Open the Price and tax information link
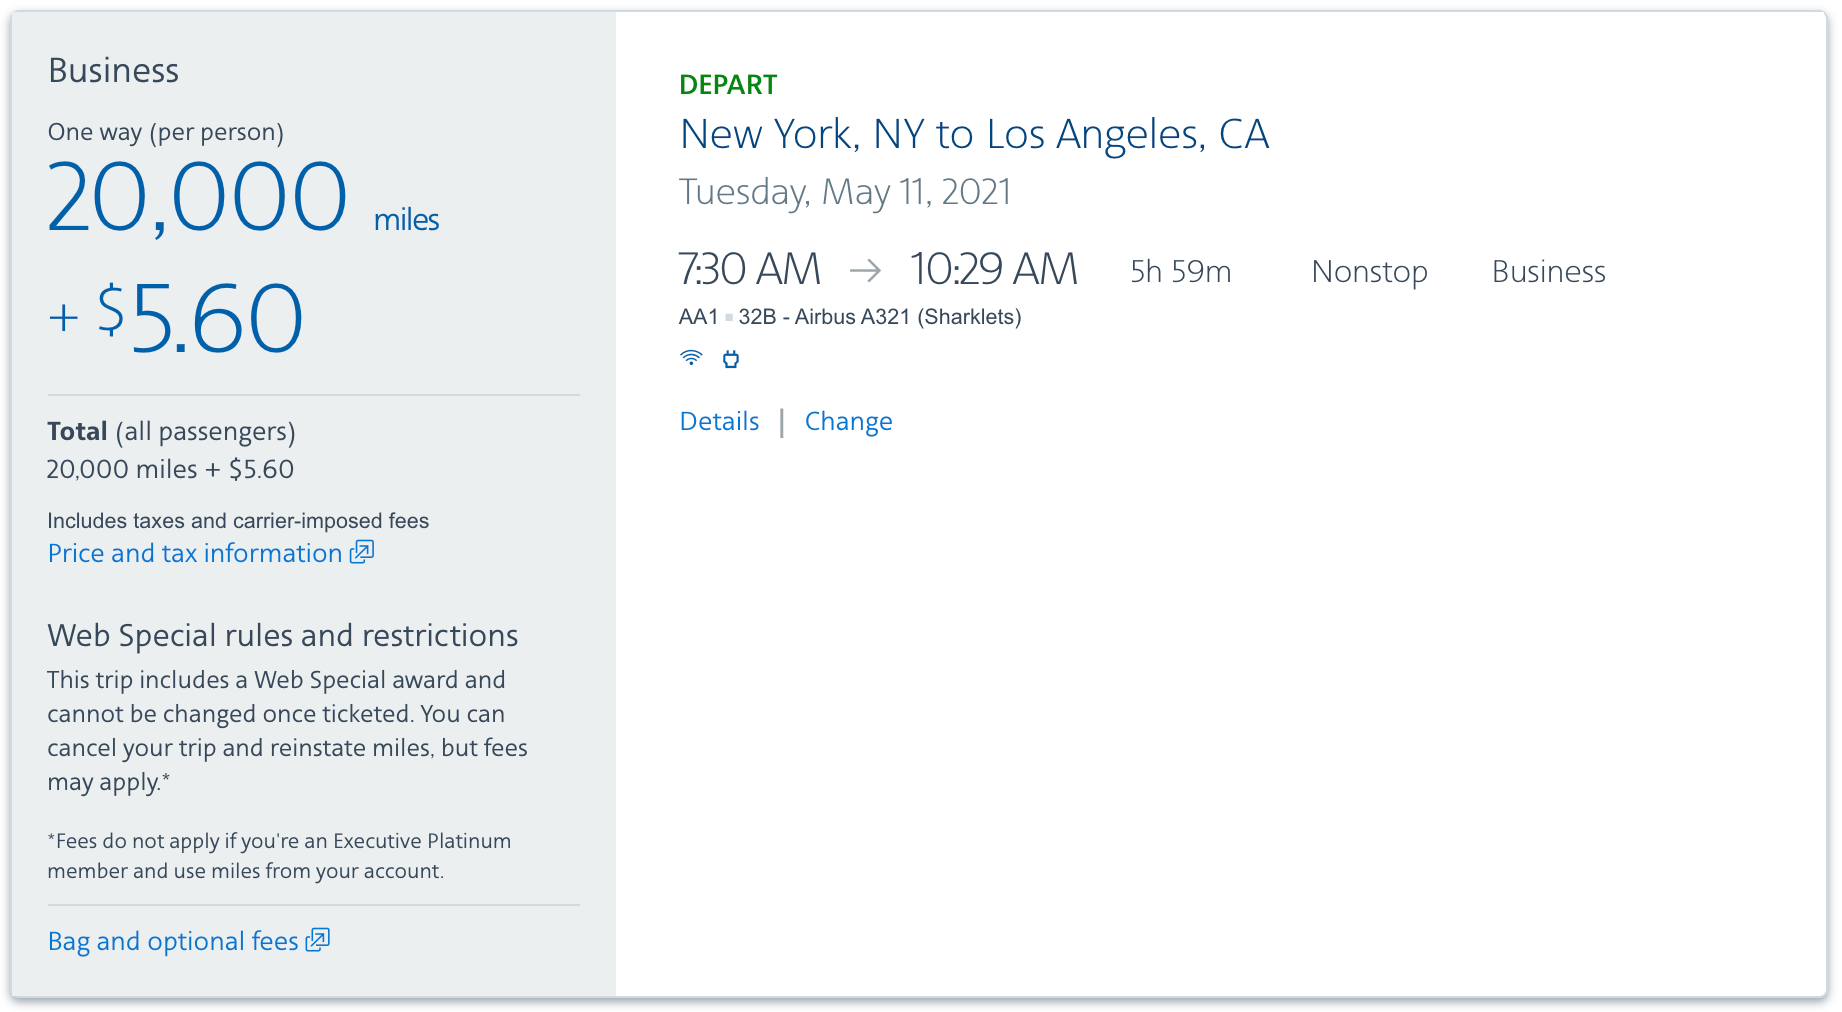The height and width of the screenshot is (1012, 1842). [195, 553]
